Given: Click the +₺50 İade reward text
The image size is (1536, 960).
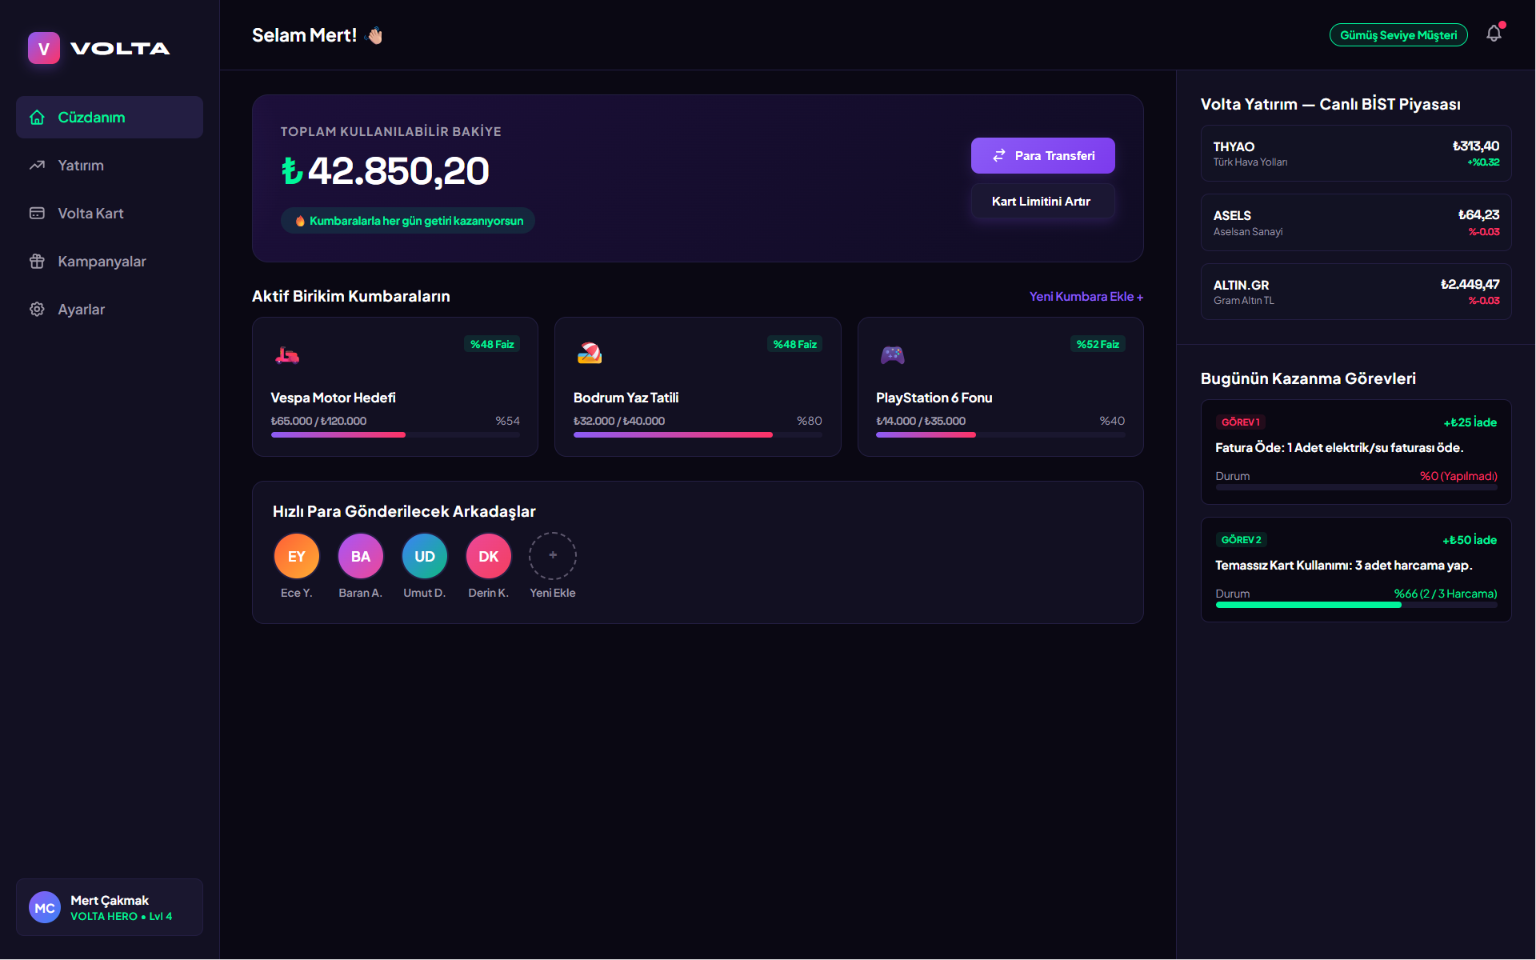Looking at the screenshot, I should pos(1470,540).
